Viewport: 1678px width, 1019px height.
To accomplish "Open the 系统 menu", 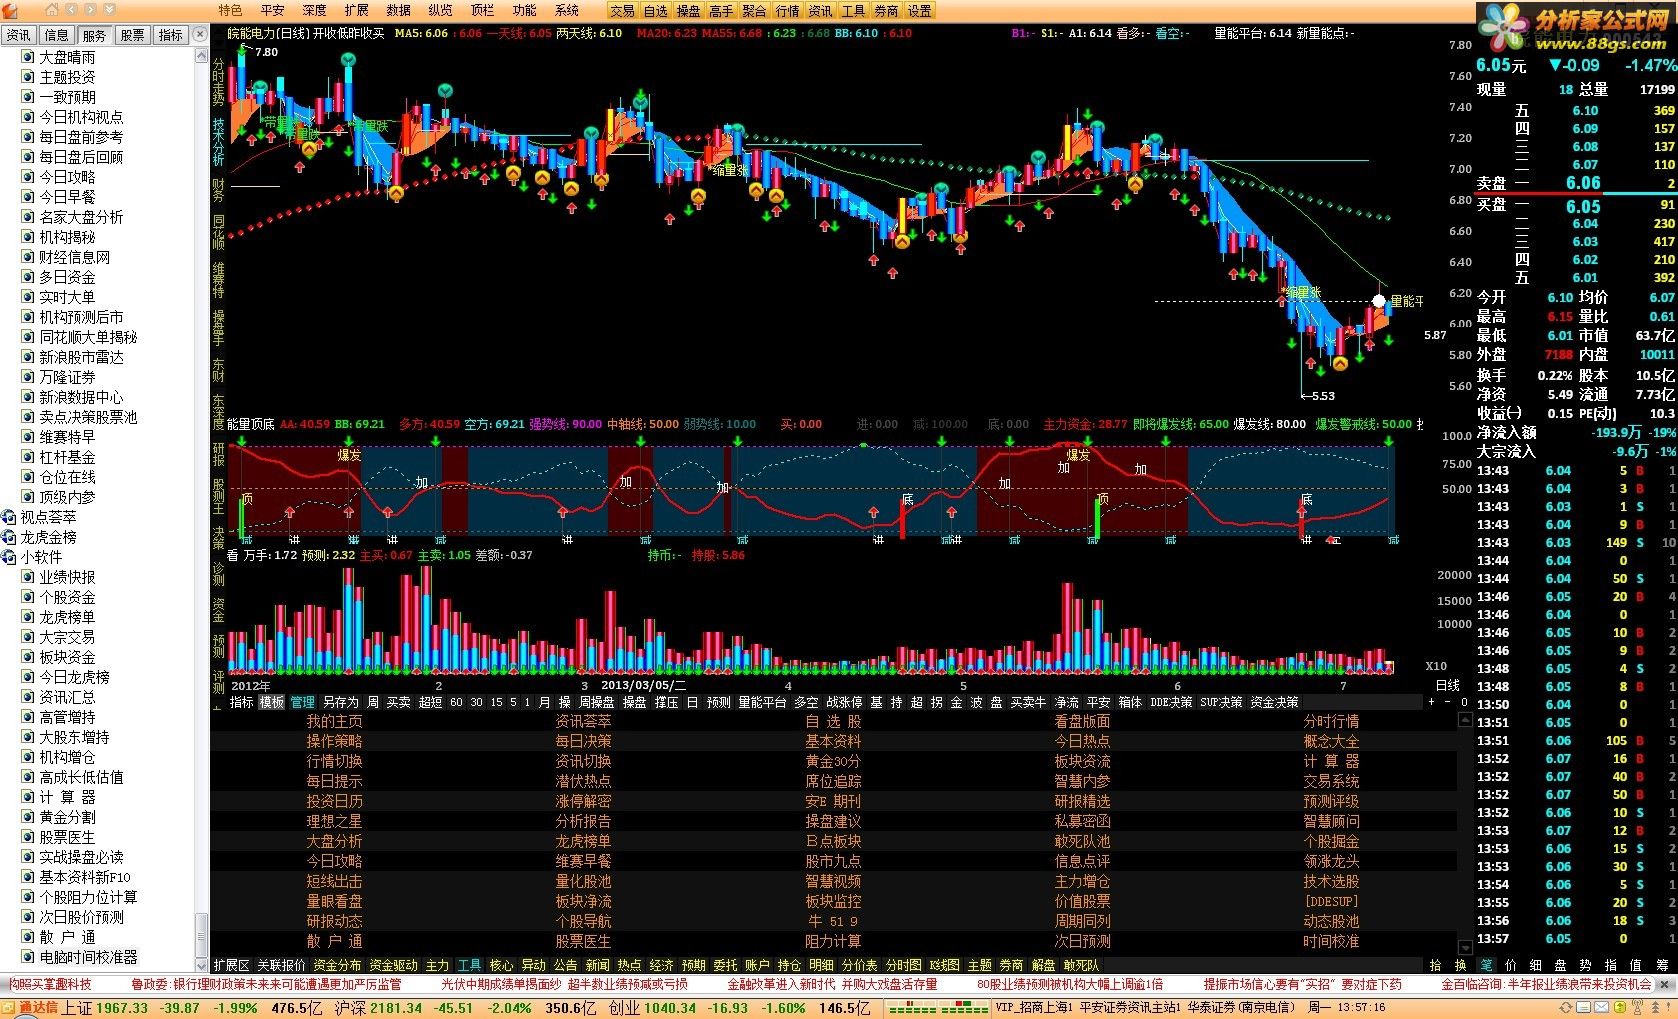I will coord(566,10).
